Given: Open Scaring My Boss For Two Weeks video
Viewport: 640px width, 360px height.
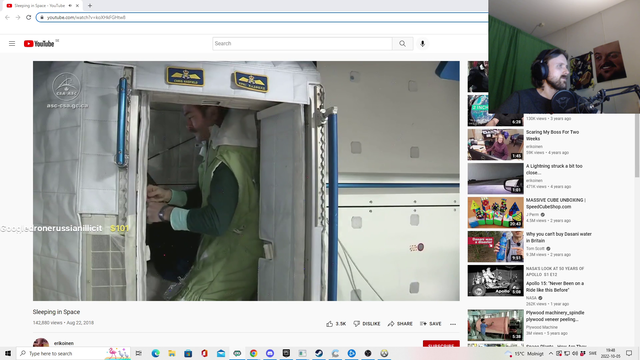Looking at the screenshot, I should 552,136.
